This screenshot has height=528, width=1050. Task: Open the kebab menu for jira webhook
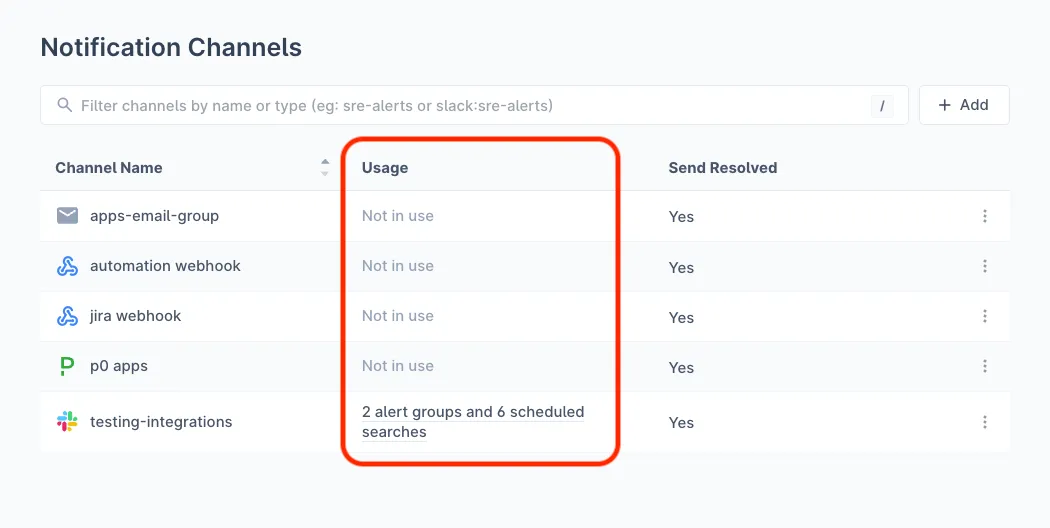pos(985,316)
